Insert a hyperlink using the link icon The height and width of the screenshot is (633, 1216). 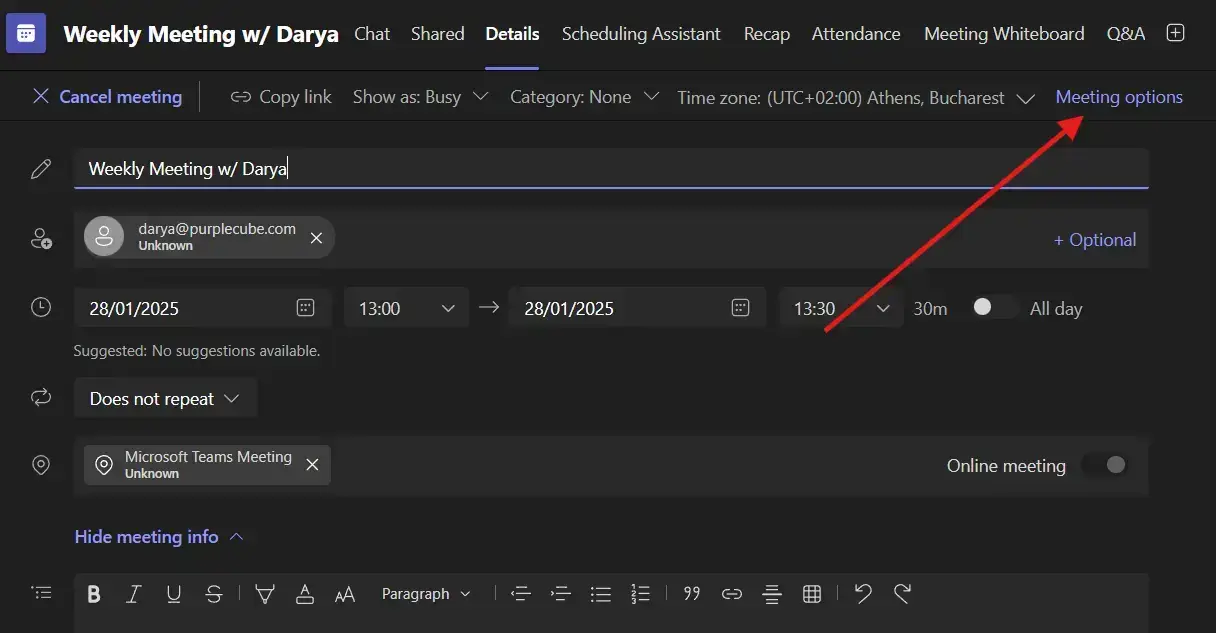click(x=732, y=594)
